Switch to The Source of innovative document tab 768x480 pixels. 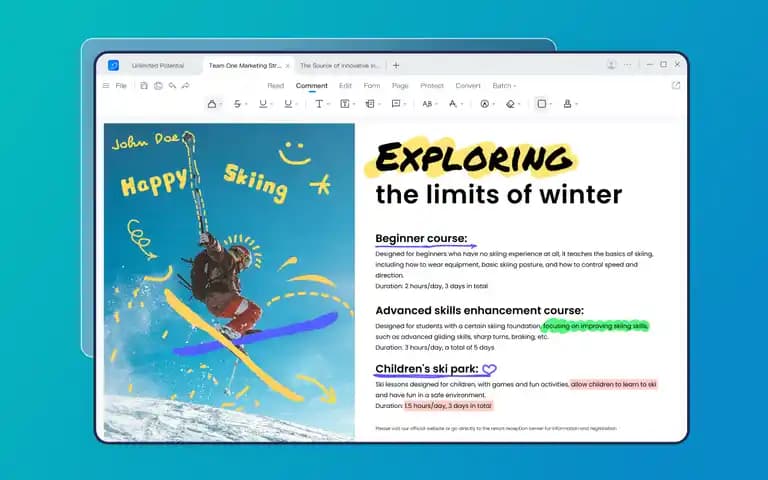click(340, 66)
